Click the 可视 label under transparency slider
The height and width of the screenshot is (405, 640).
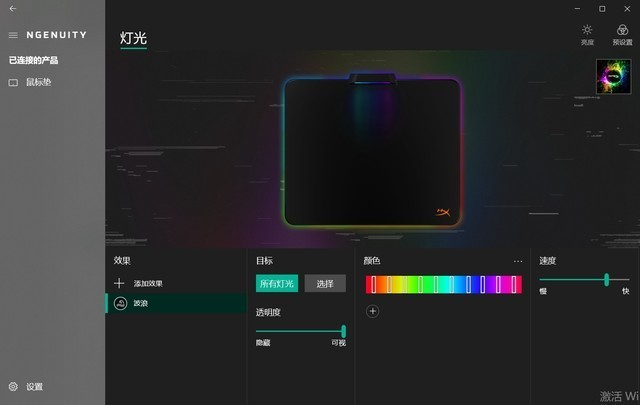(x=338, y=343)
